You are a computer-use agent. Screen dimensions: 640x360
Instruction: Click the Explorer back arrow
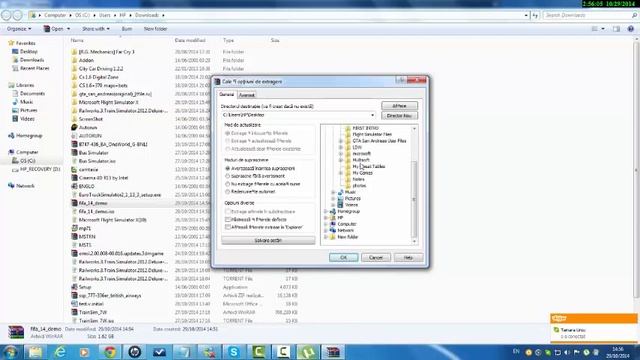[6, 15]
